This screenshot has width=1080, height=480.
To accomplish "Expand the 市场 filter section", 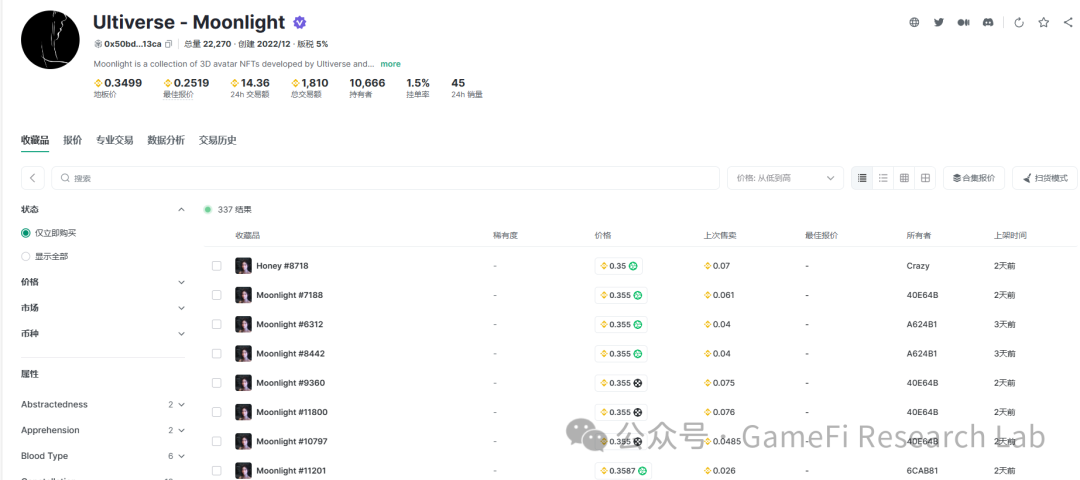I will coord(181,308).
